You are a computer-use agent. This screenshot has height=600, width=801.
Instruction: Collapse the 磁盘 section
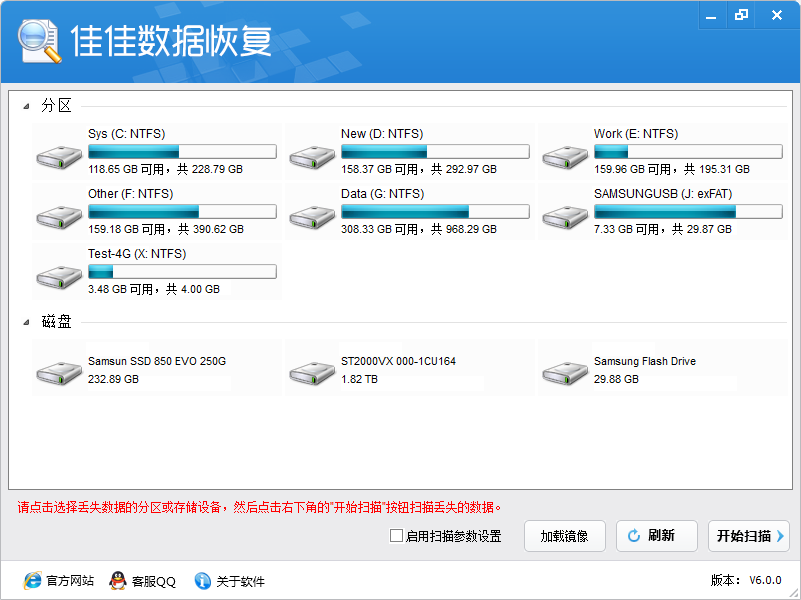coord(26,322)
